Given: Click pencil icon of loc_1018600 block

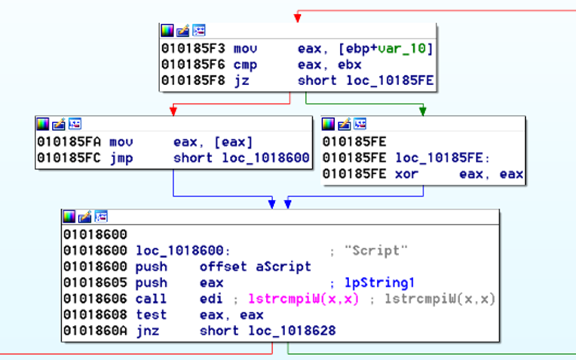Looking at the screenshot, I should pos(85,217).
